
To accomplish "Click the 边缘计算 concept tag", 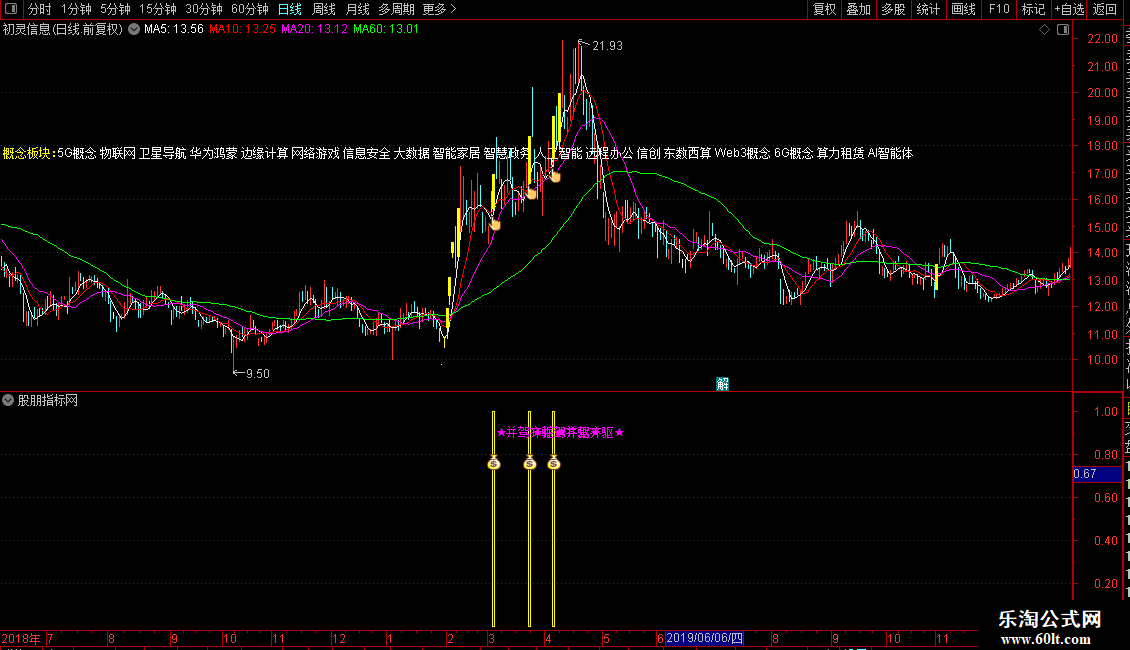I will pos(264,153).
